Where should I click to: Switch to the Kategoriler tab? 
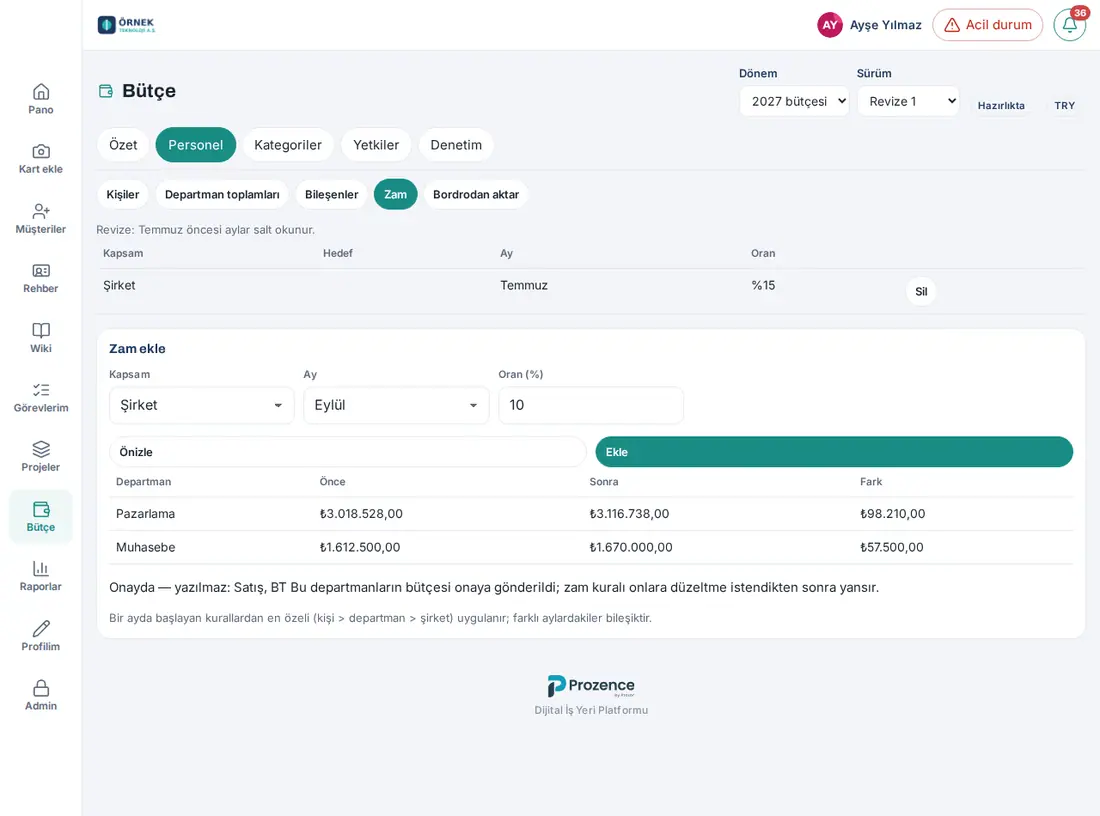pyautogui.click(x=288, y=145)
